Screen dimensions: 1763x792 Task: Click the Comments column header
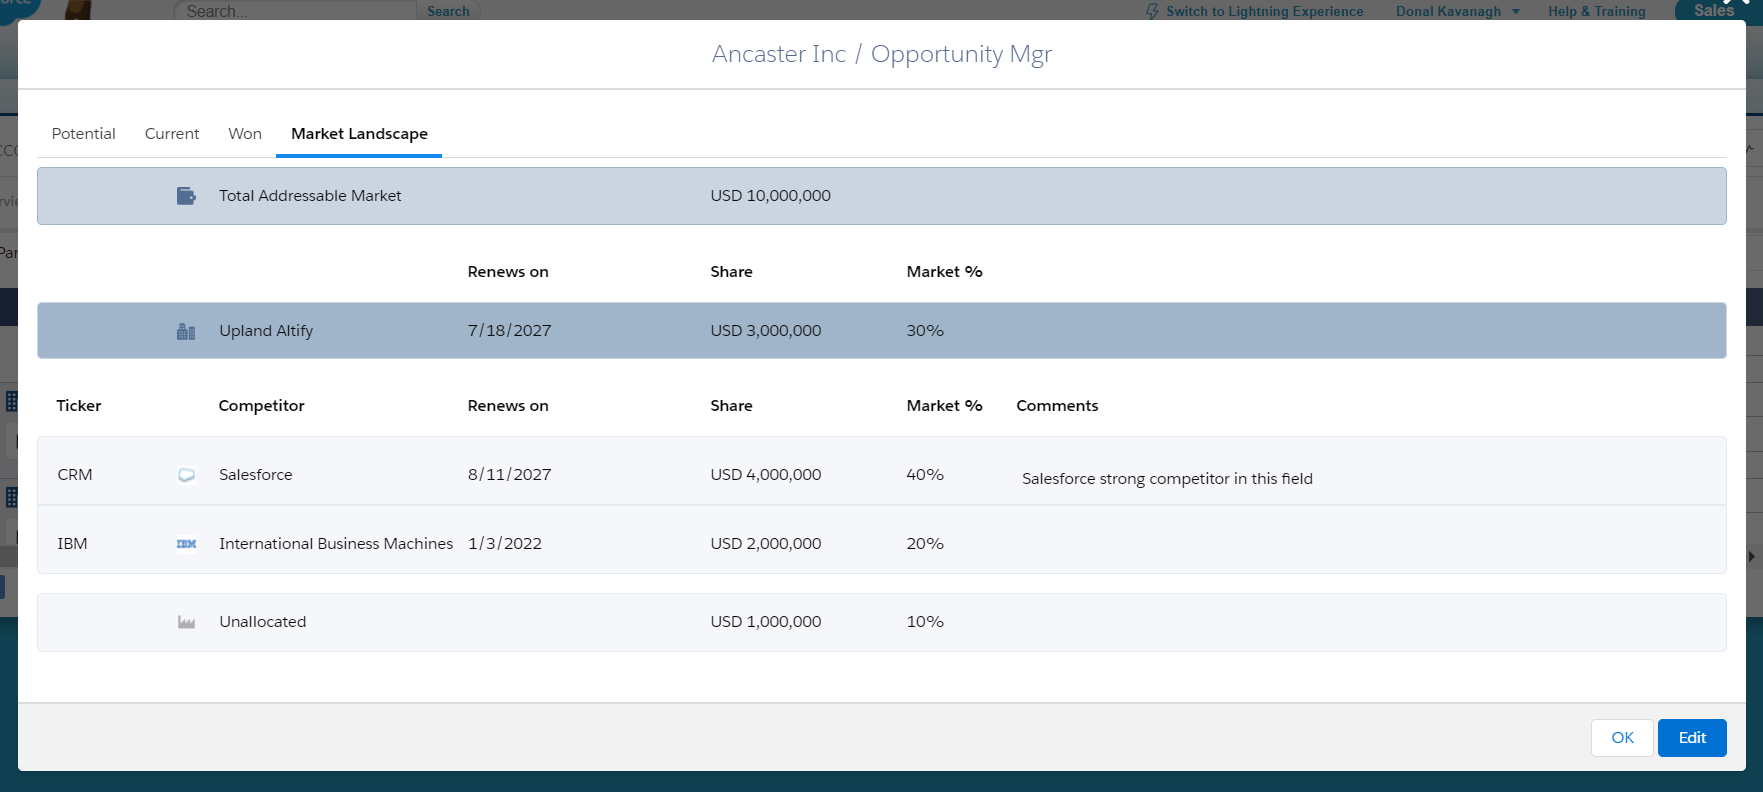pyautogui.click(x=1057, y=406)
